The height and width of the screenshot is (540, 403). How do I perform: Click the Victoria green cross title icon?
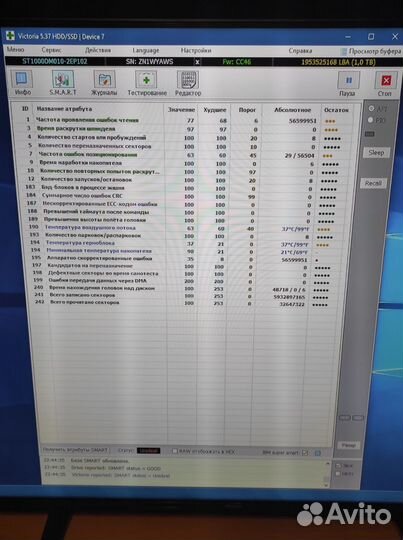click(10, 35)
